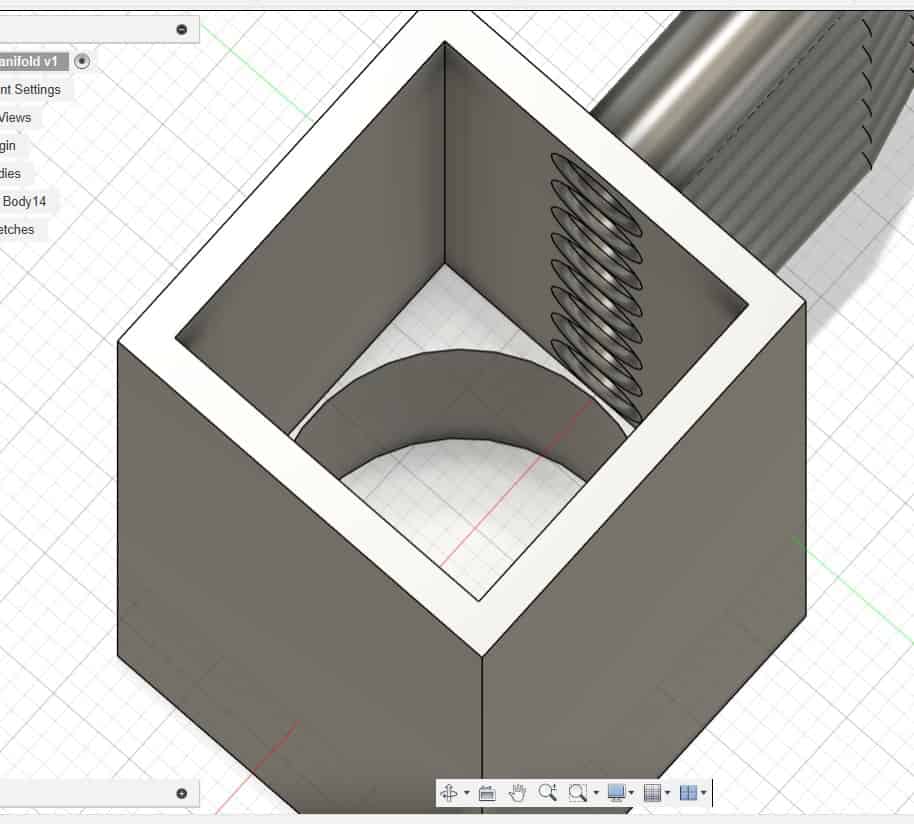Image resolution: width=914 pixels, height=824 pixels.
Task: Expand the Grid and Snaps dropdown arrow
Action: click(x=668, y=793)
